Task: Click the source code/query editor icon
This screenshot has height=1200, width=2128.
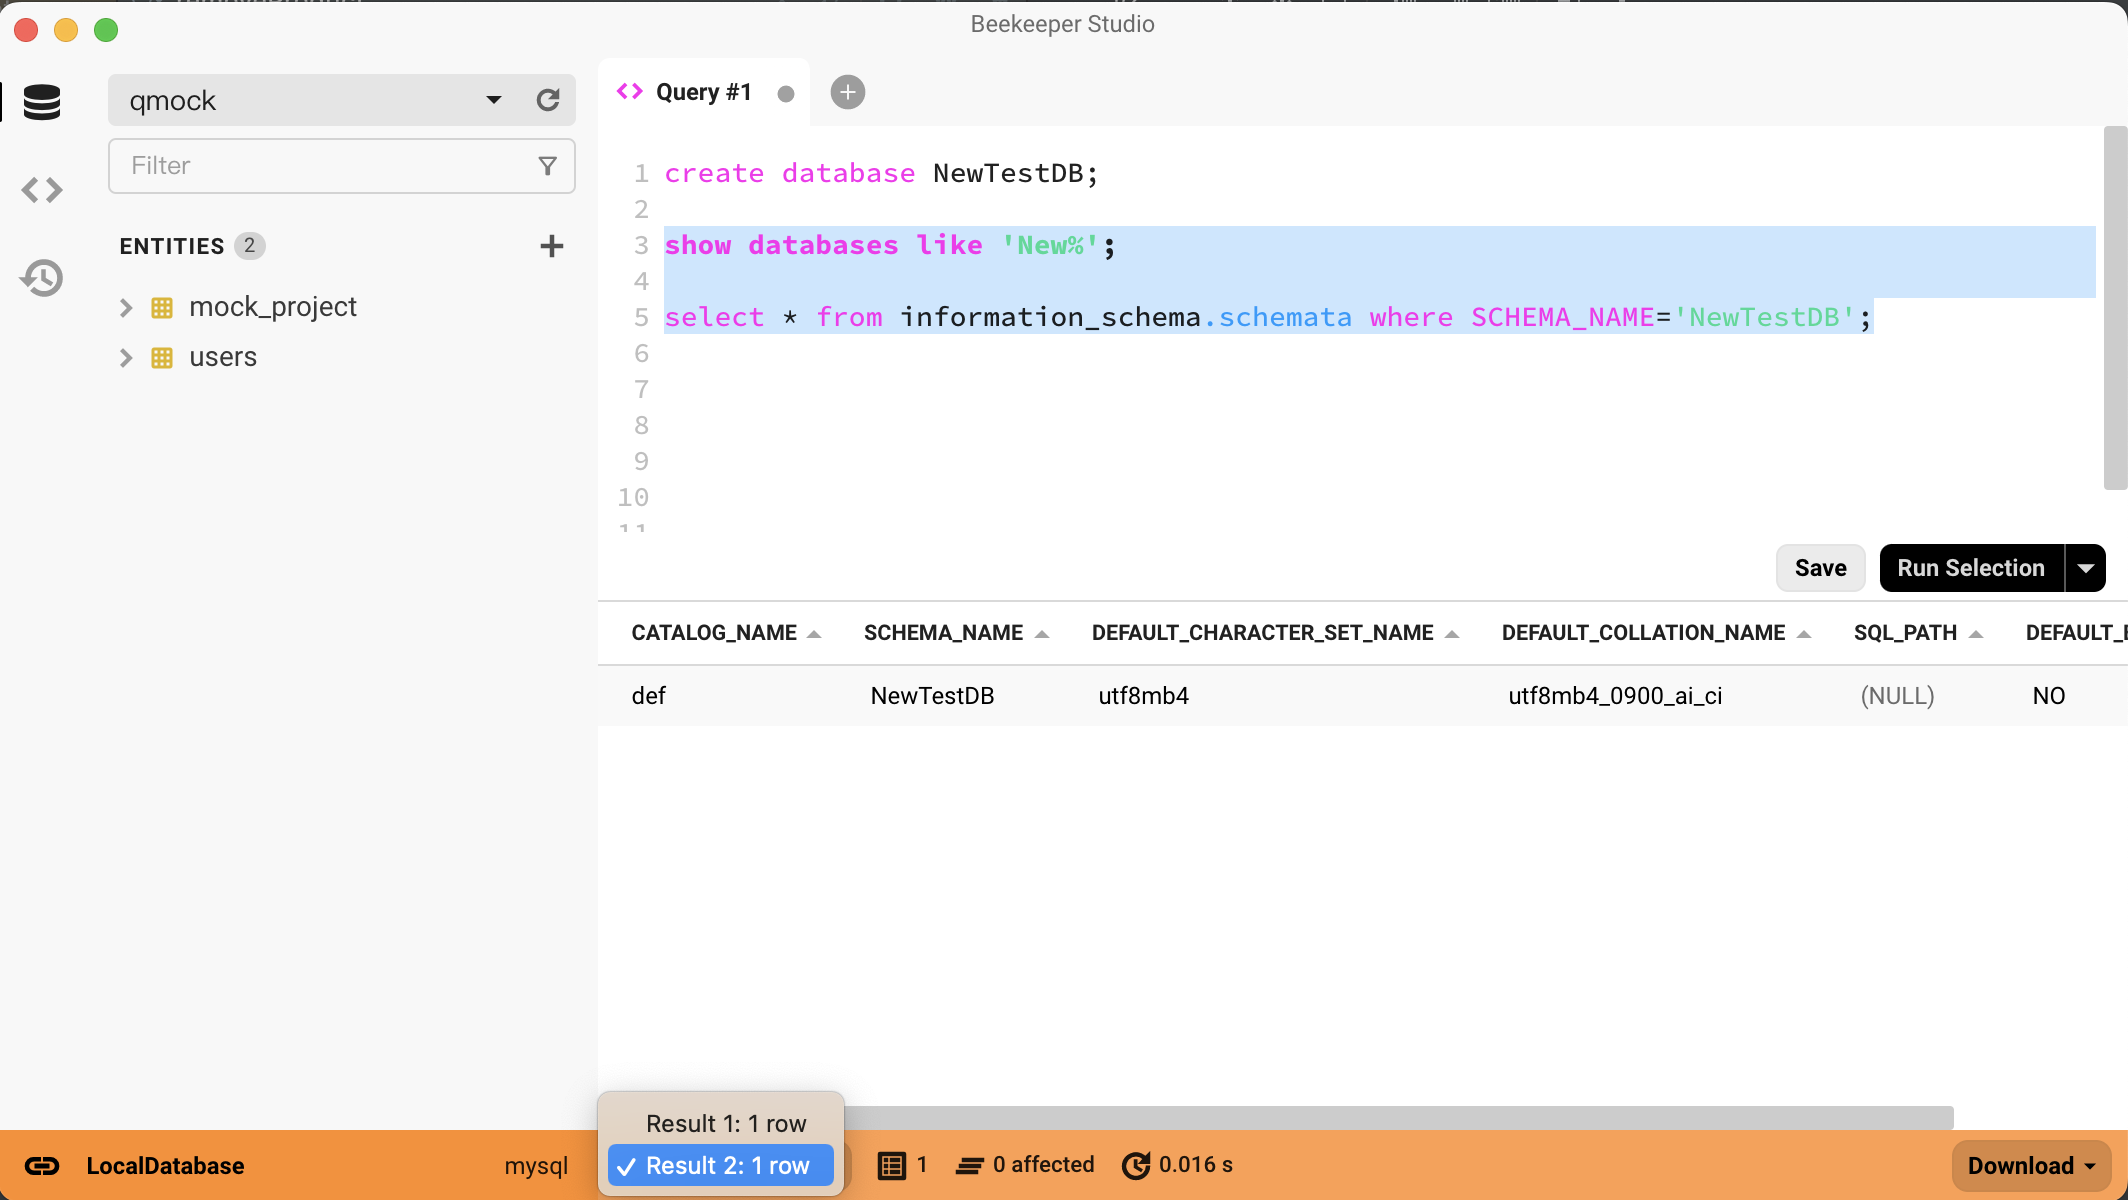Action: coord(41,190)
